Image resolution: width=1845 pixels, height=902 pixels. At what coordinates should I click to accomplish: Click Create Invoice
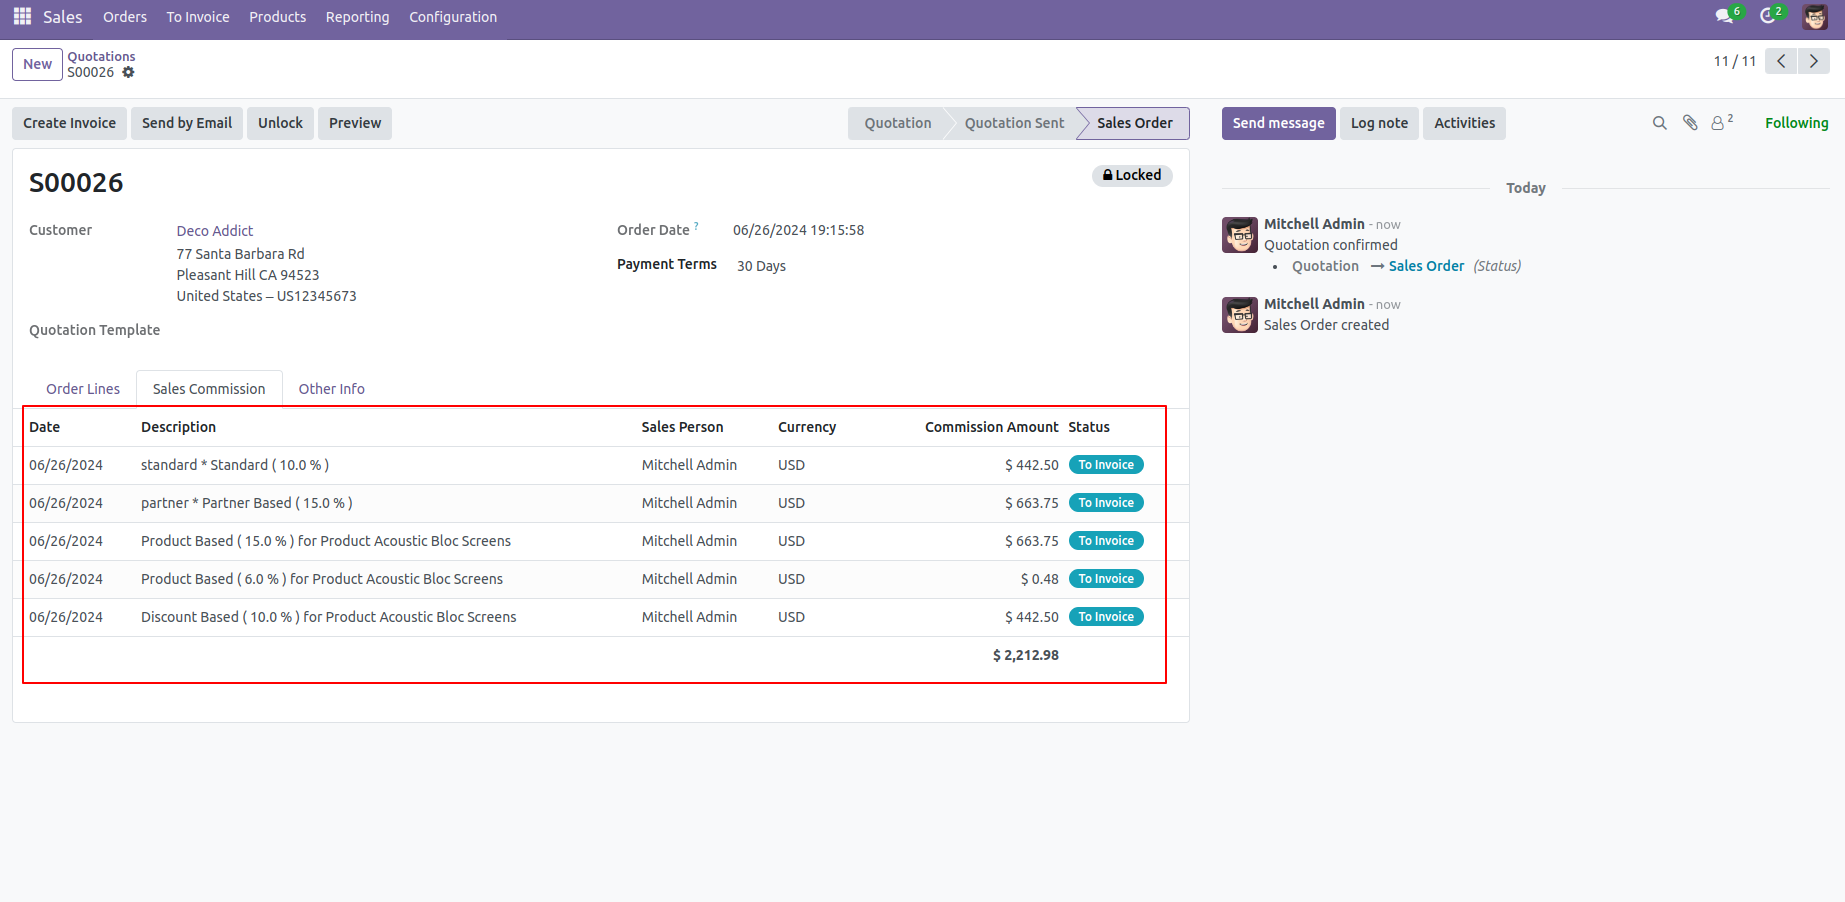69,122
